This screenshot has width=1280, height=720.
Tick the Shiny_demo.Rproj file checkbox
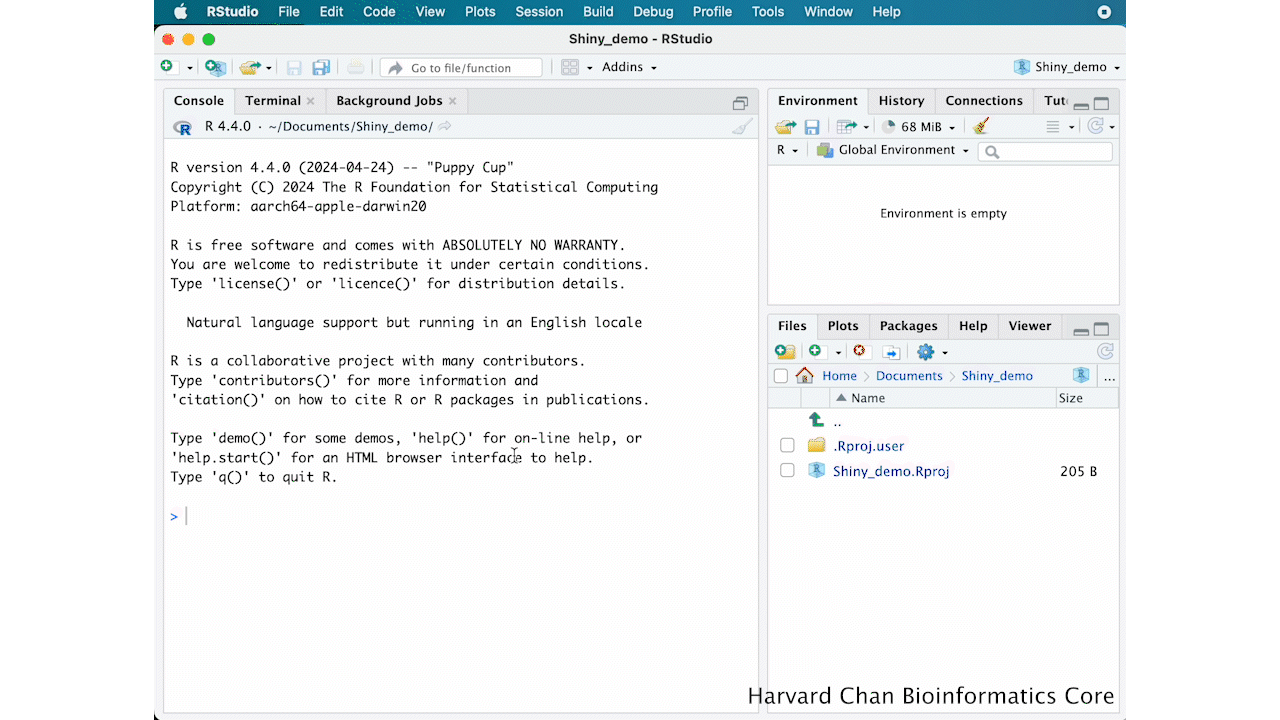(787, 471)
